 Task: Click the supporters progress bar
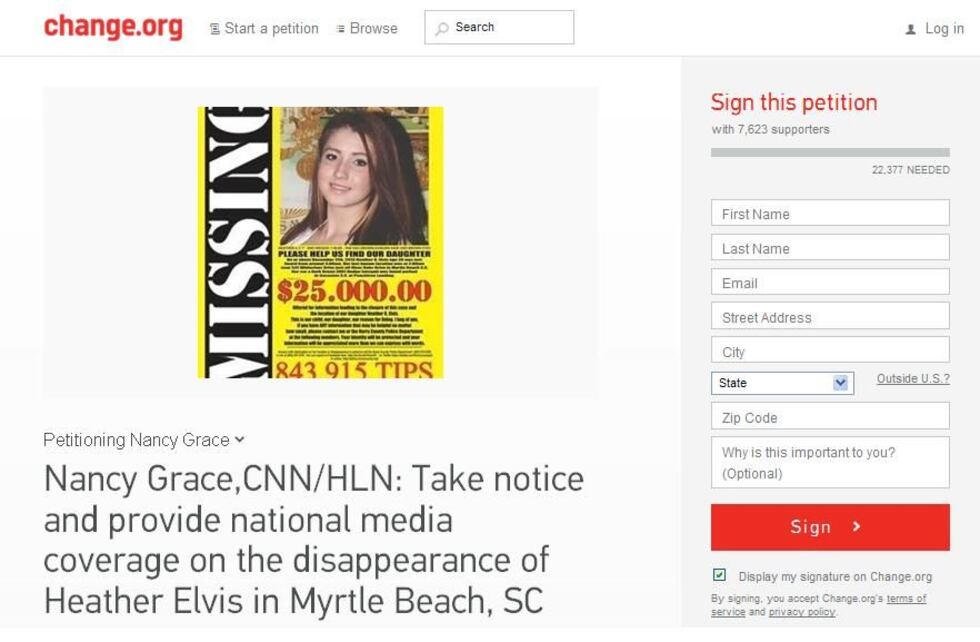(830, 153)
